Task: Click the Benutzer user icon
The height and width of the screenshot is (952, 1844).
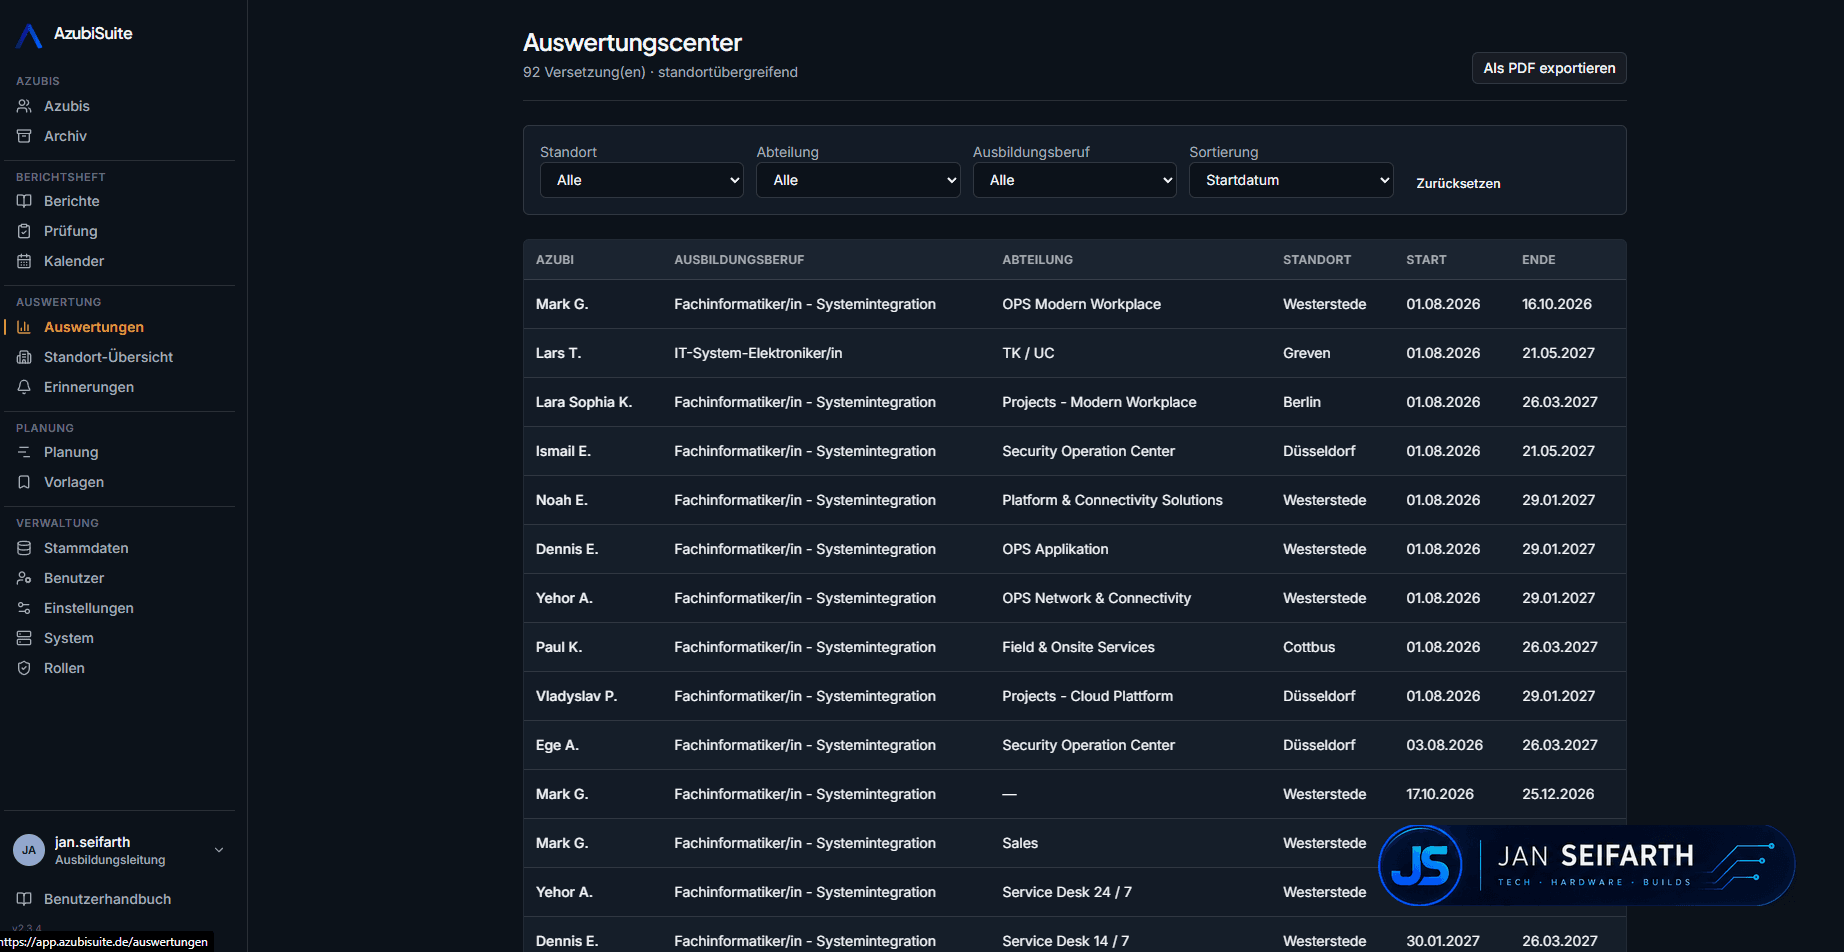Action: point(24,578)
